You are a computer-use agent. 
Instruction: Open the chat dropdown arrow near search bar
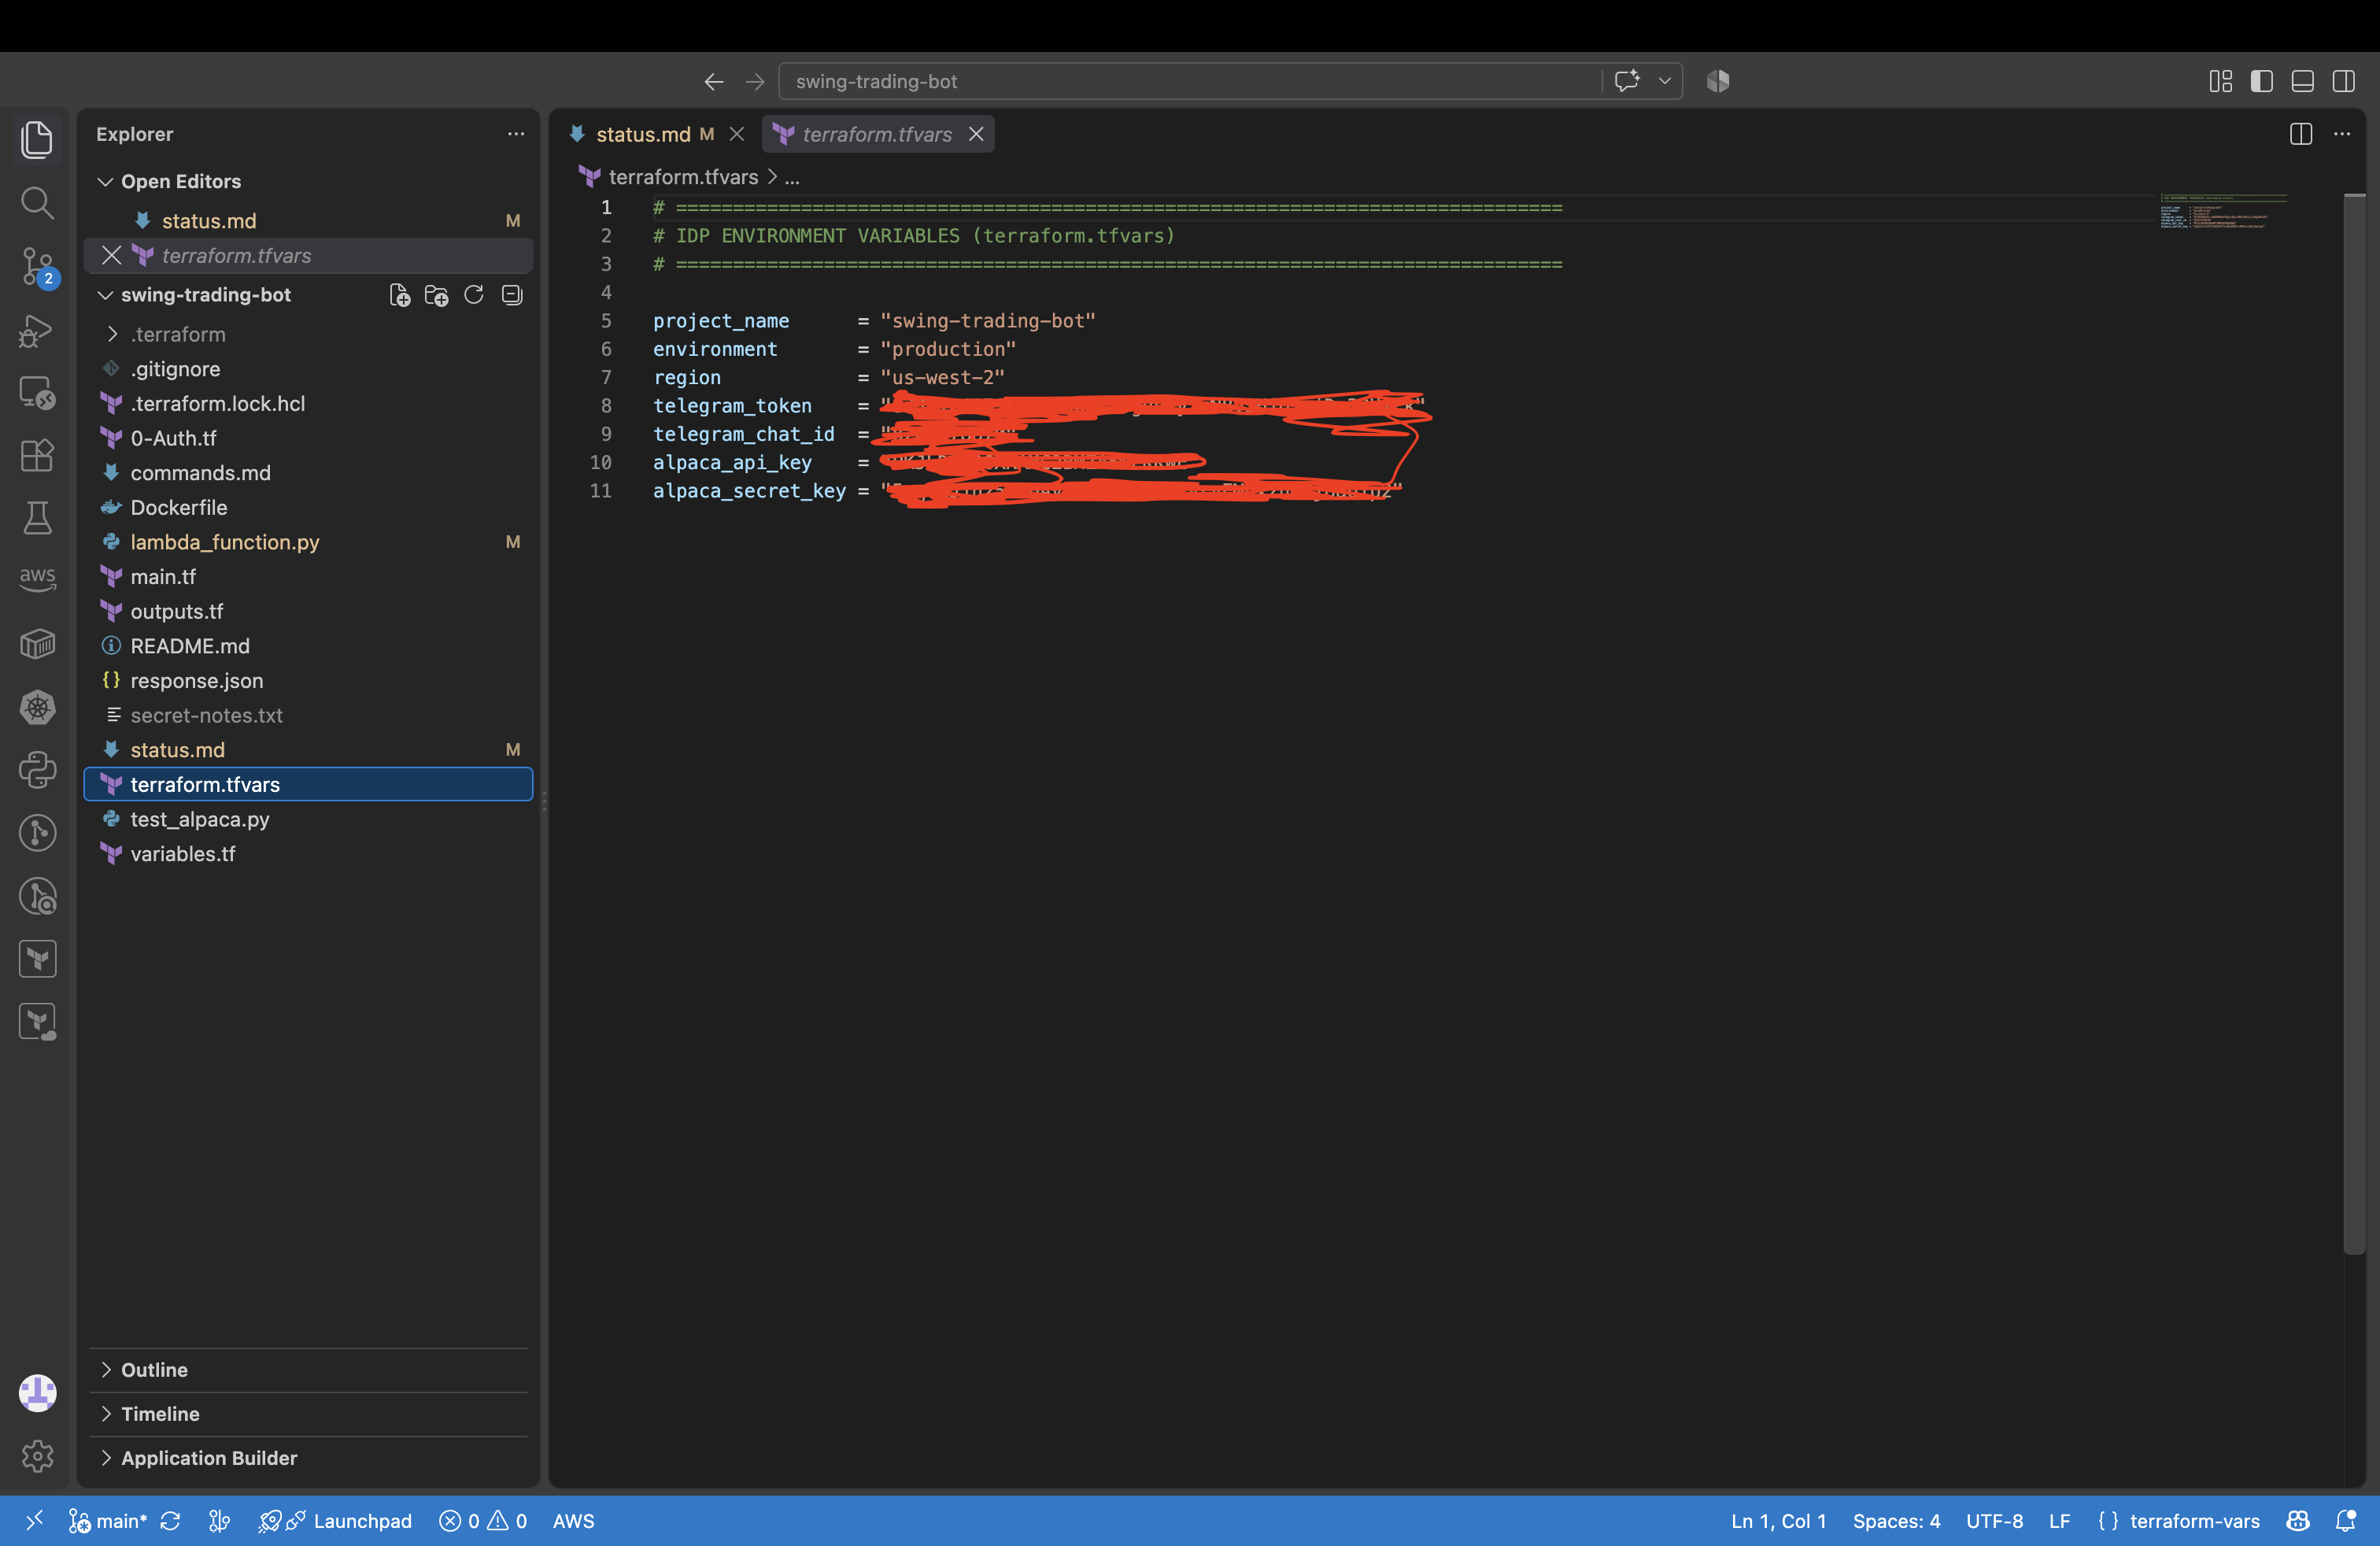1665,81
